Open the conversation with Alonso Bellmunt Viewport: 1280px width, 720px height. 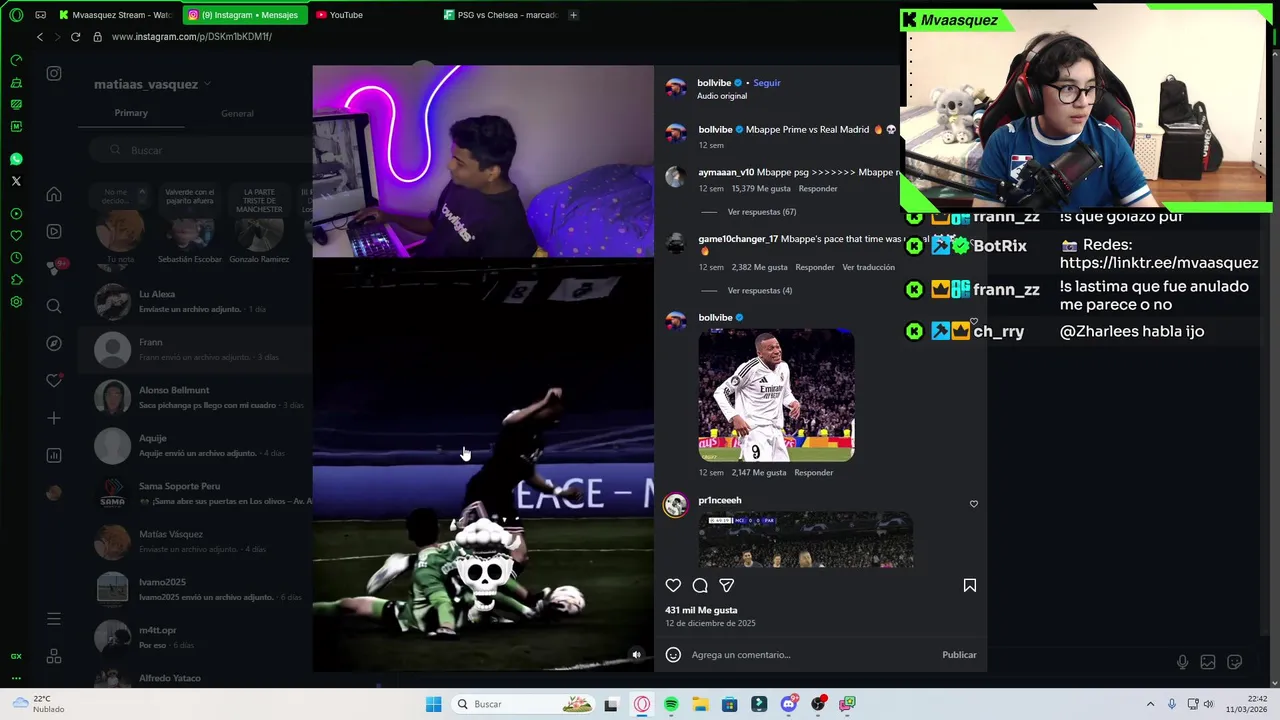(195, 397)
